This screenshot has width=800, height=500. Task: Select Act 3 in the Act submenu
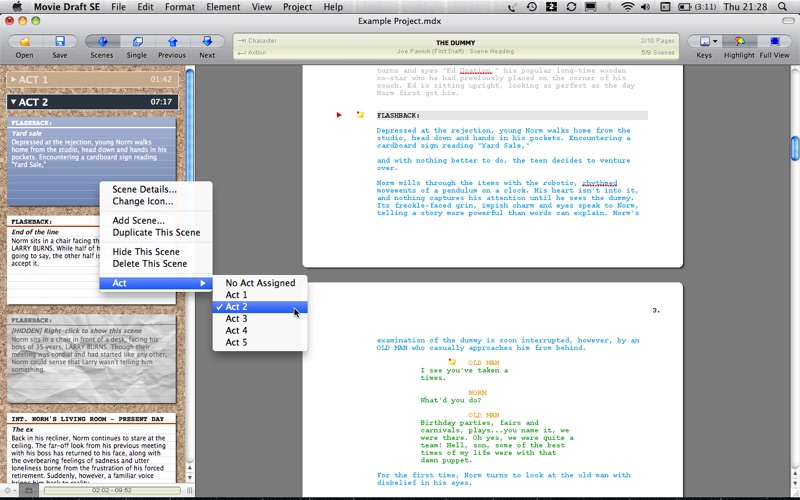236,319
